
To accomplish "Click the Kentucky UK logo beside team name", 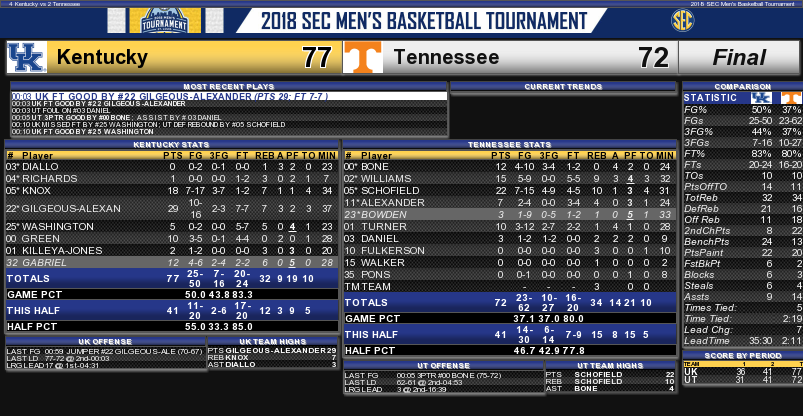I will (27, 57).
